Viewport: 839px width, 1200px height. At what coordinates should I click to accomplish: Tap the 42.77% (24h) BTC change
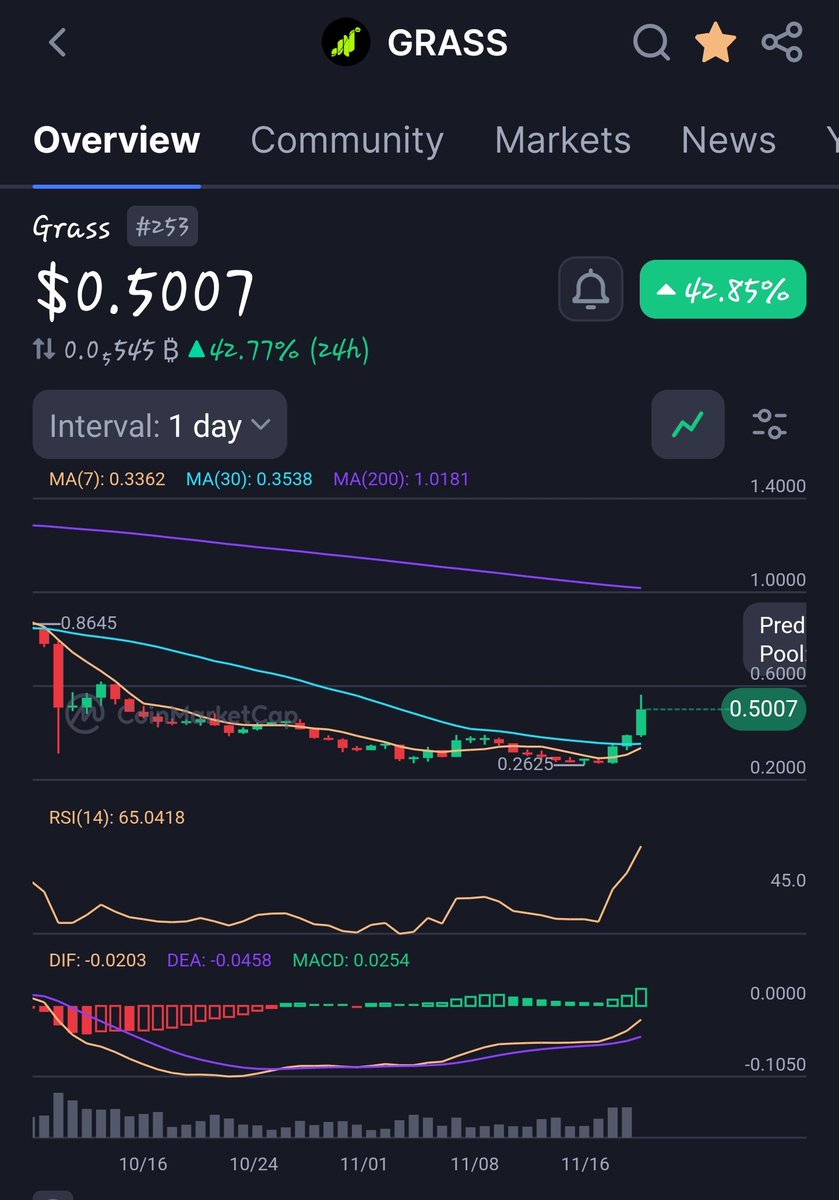tap(278, 350)
